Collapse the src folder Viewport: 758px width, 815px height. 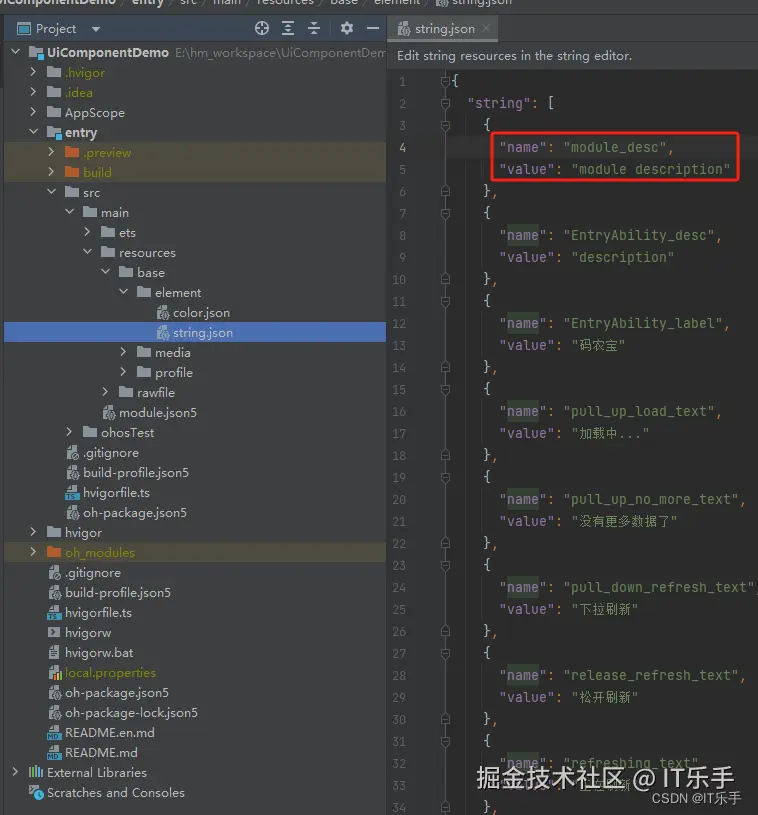click(51, 191)
